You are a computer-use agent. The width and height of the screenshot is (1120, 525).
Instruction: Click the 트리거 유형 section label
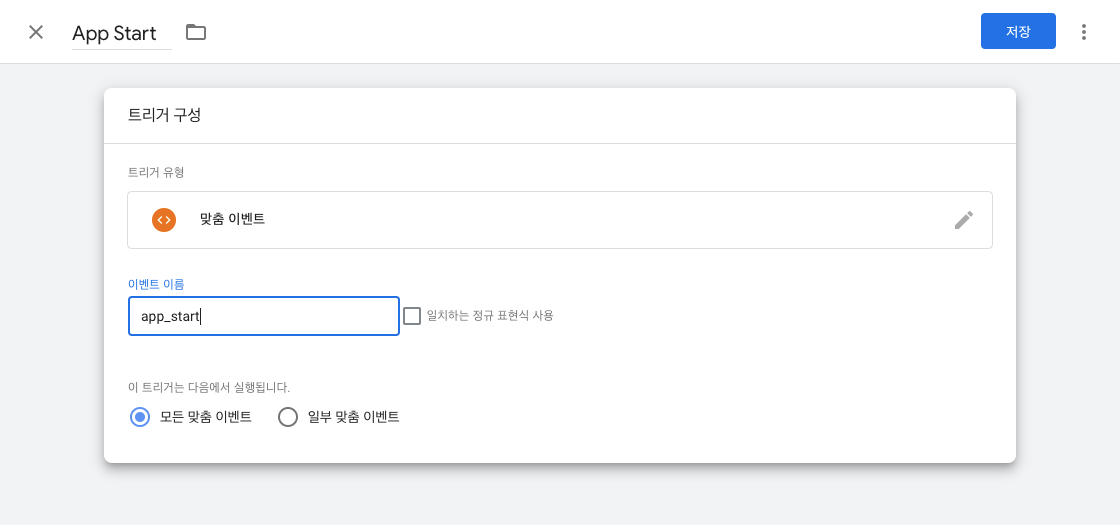click(x=156, y=172)
